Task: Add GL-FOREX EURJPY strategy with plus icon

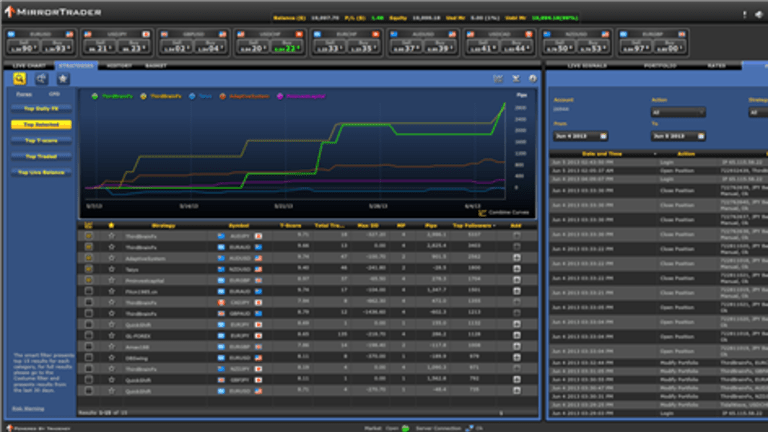Action: (516, 336)
